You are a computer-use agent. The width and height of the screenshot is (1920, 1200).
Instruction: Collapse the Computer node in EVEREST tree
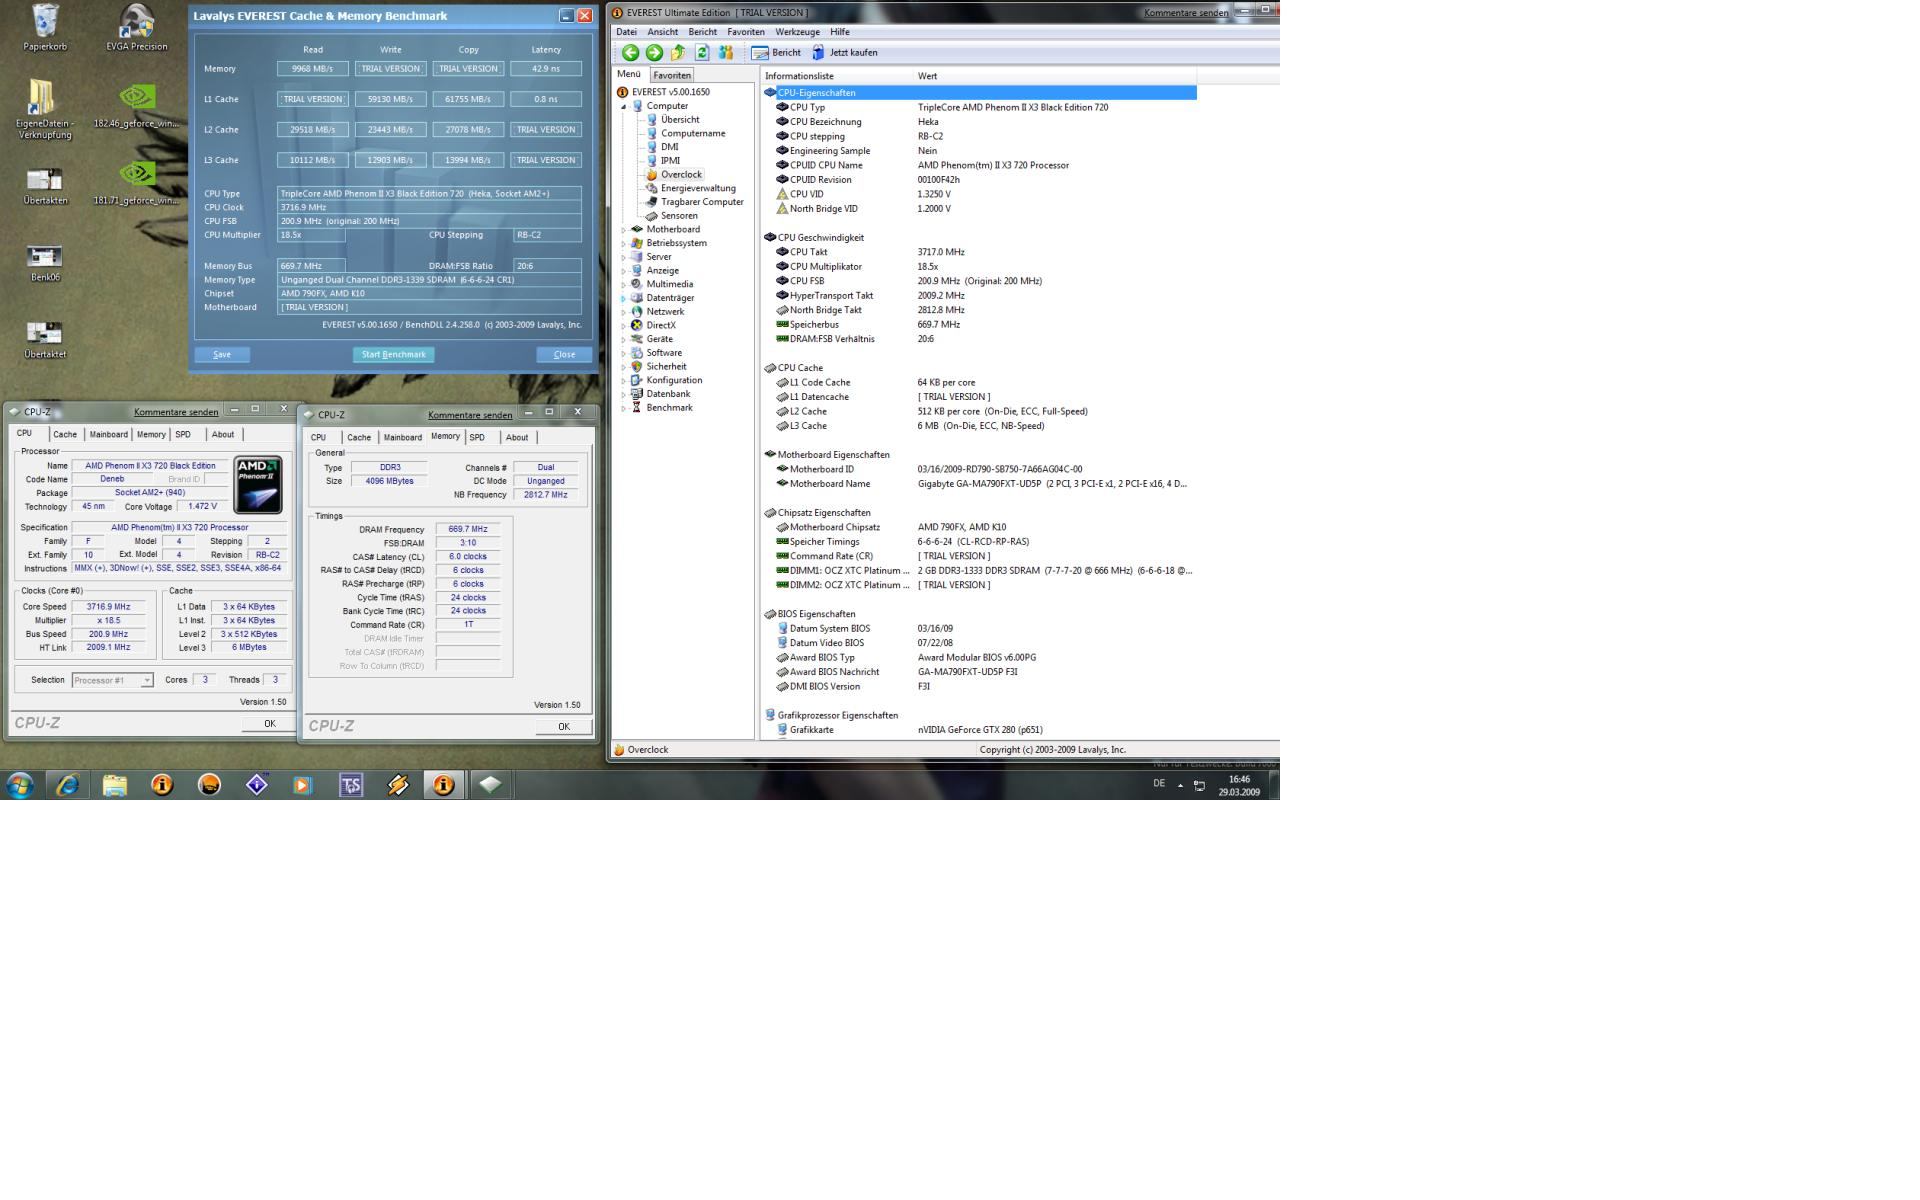[x=623, y=106]
